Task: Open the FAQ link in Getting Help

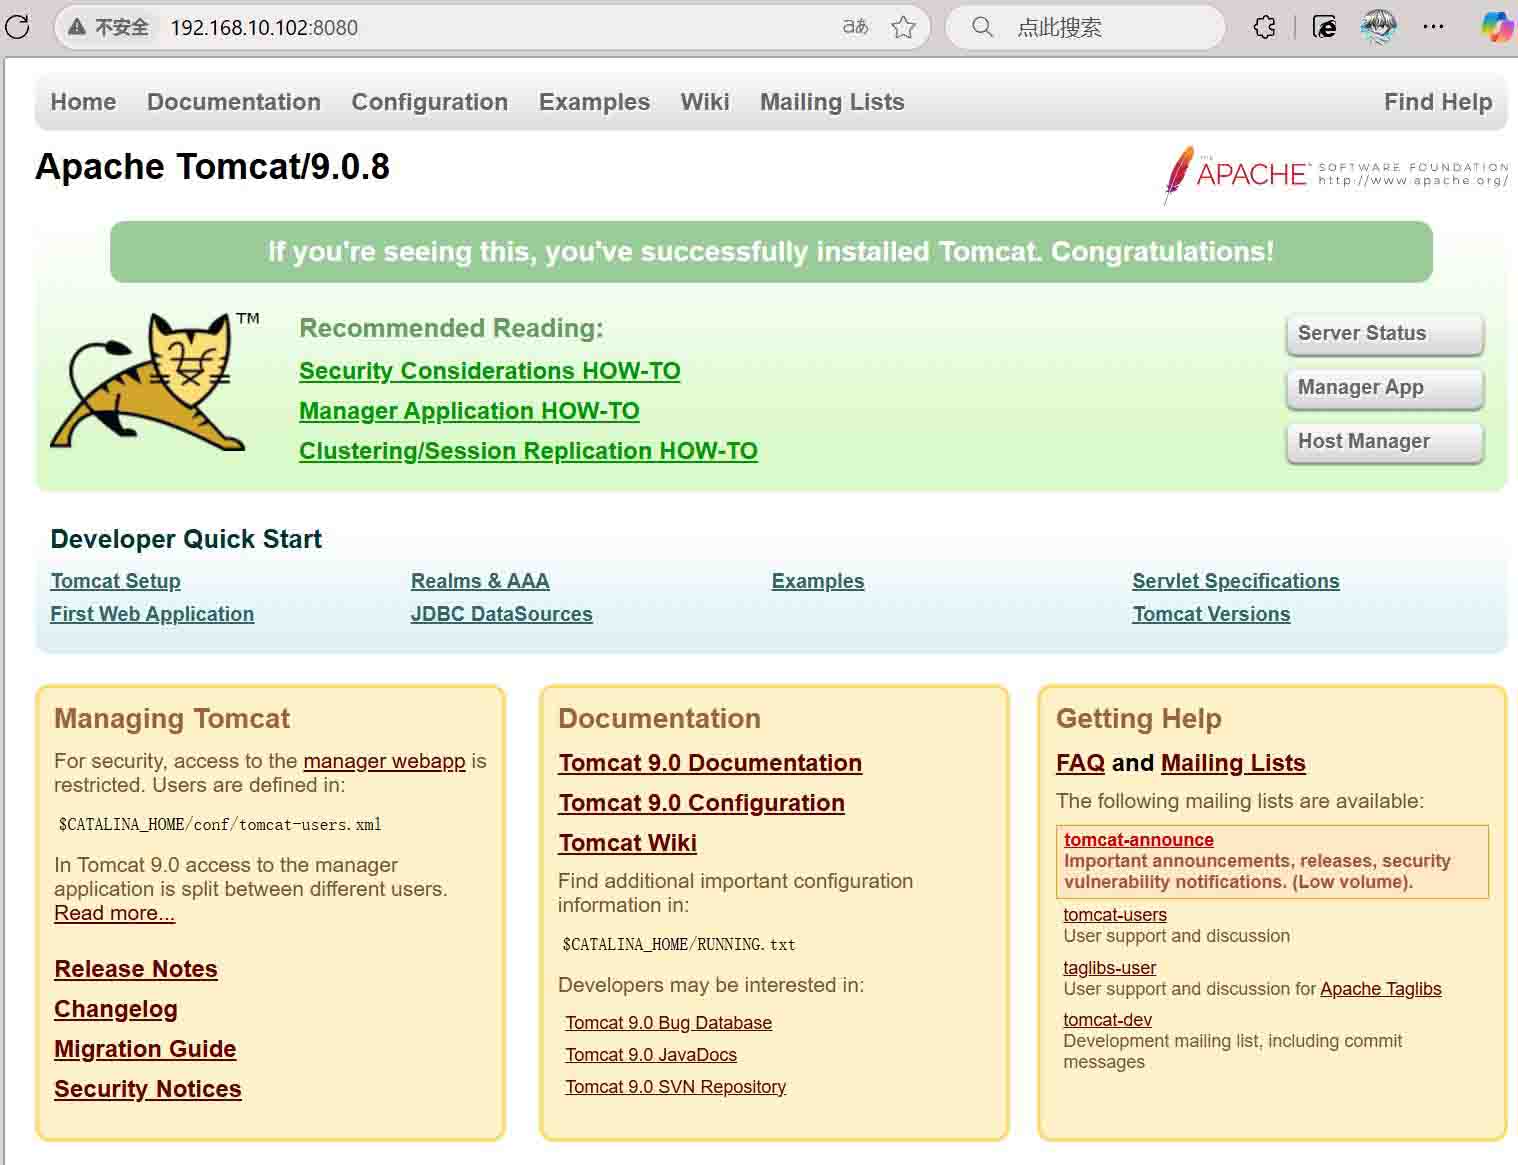Action: 1080,763
